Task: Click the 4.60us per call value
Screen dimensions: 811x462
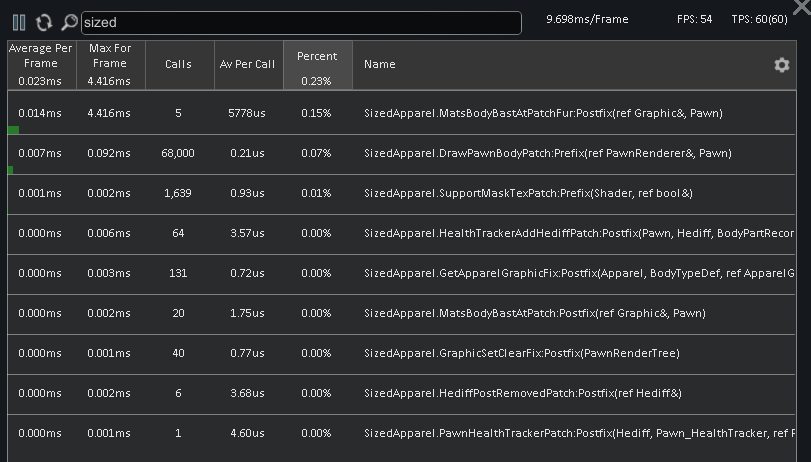Action: (247, 433)
